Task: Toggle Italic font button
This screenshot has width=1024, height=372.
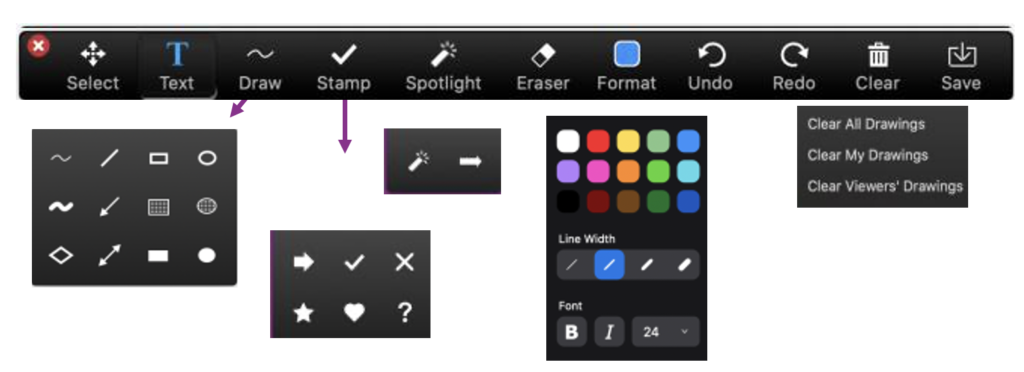Action: pos(609,332)
